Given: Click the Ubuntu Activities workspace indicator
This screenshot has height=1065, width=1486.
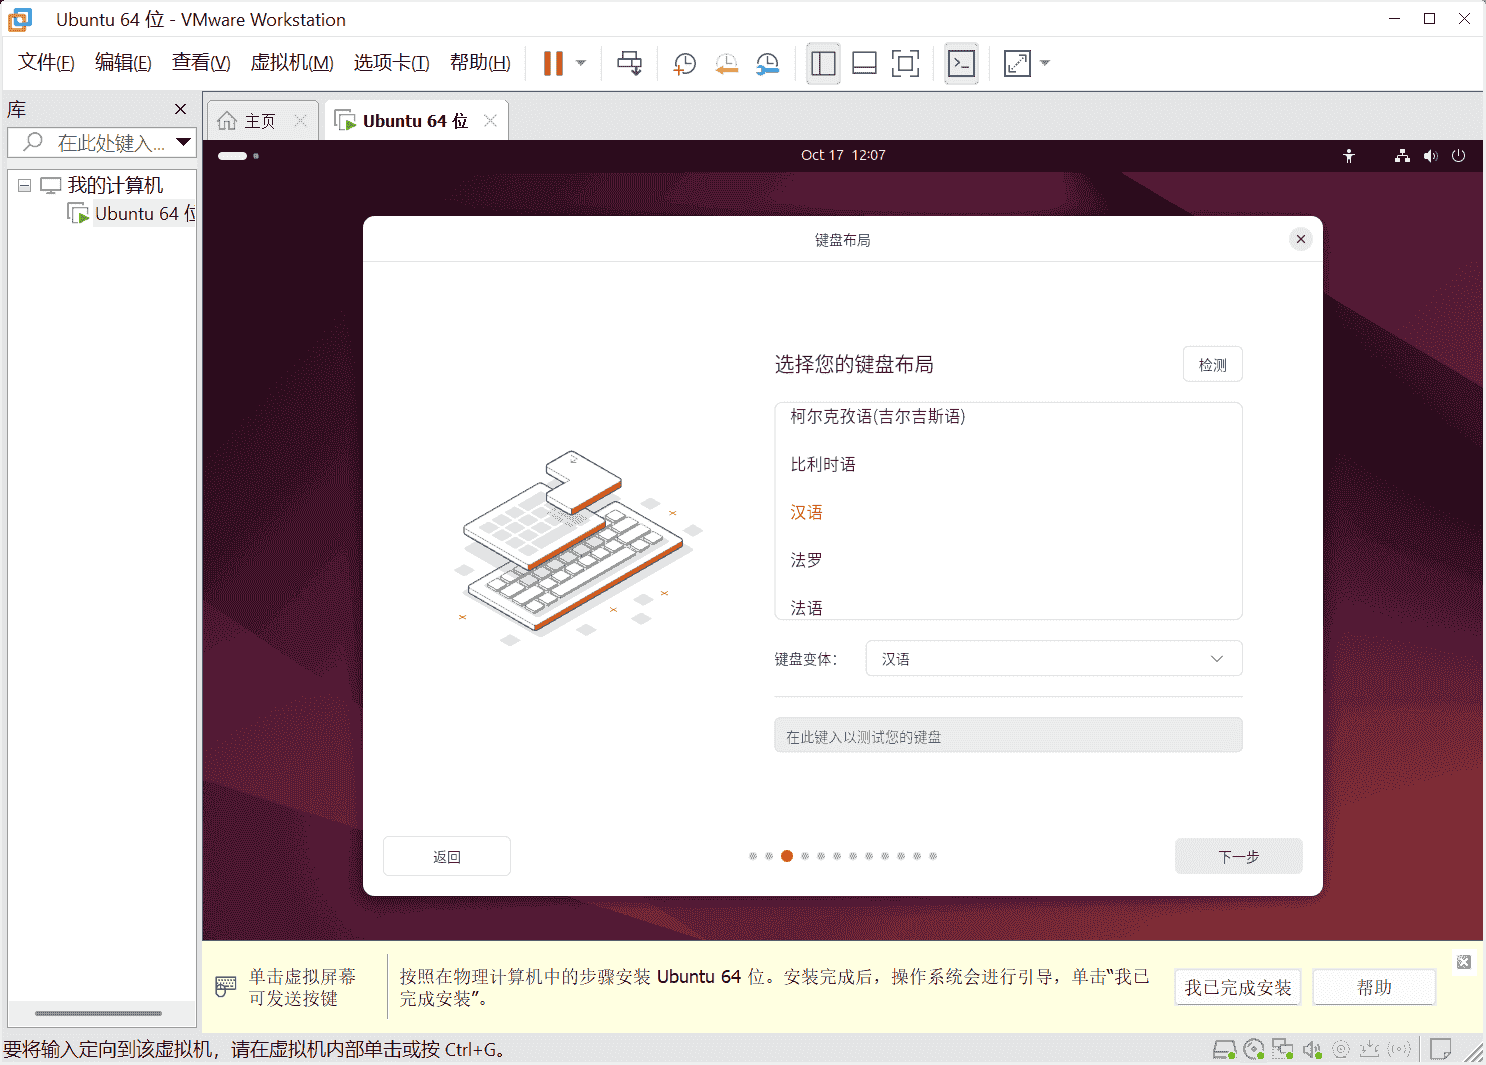Looking at the screenshot, I should tap(238, 155).
